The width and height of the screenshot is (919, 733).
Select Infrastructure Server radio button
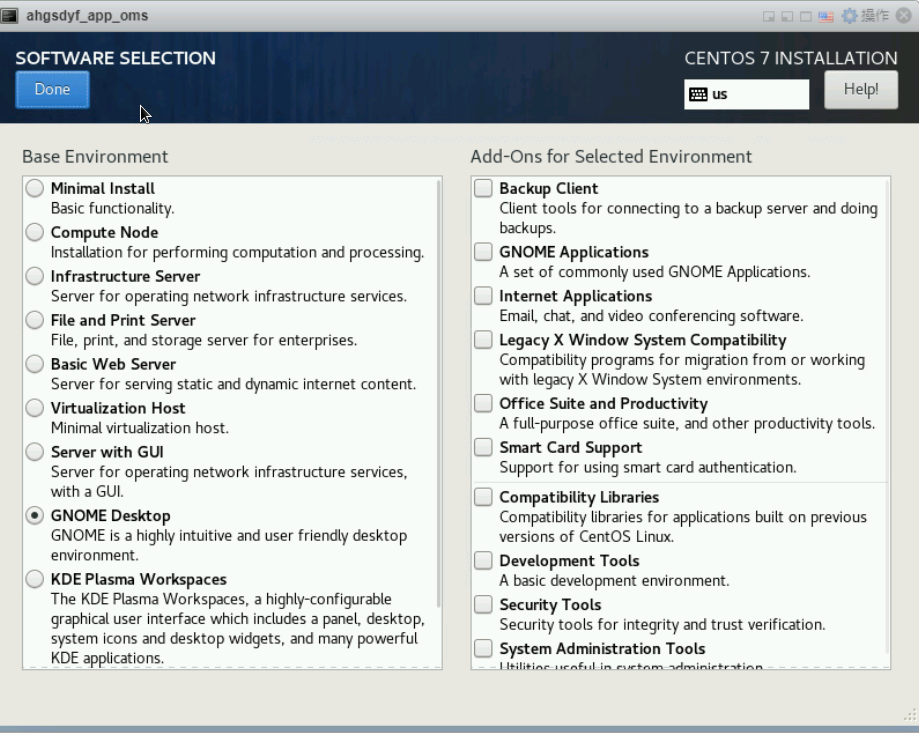[x=35, y=276]
